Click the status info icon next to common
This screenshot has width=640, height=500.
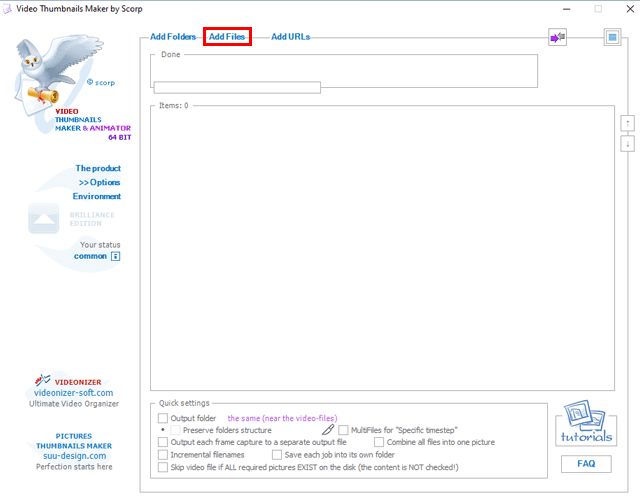pos(116,256)
